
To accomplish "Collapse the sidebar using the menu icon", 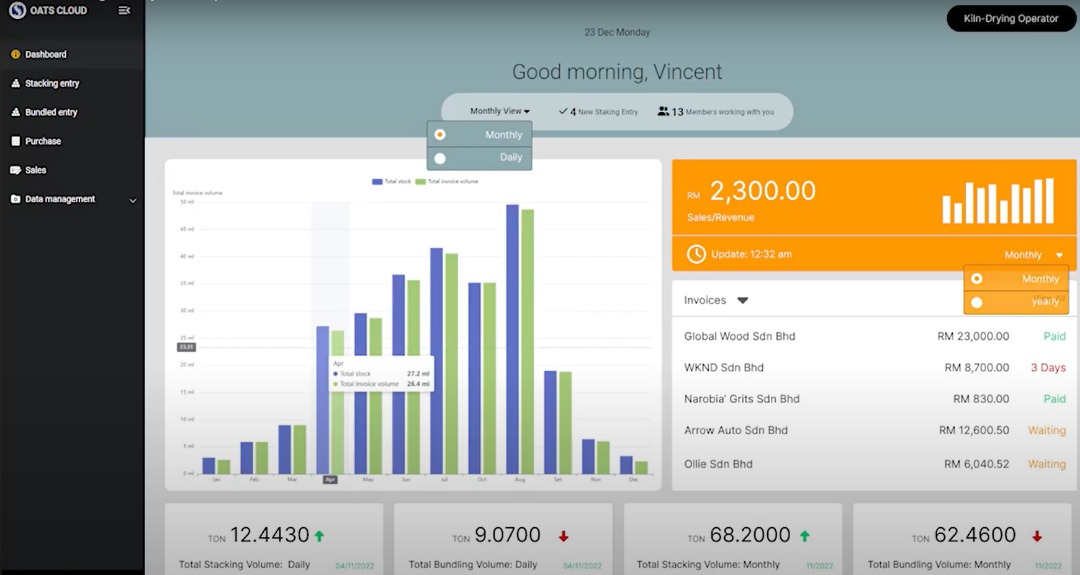I will [x=124, y=11].
